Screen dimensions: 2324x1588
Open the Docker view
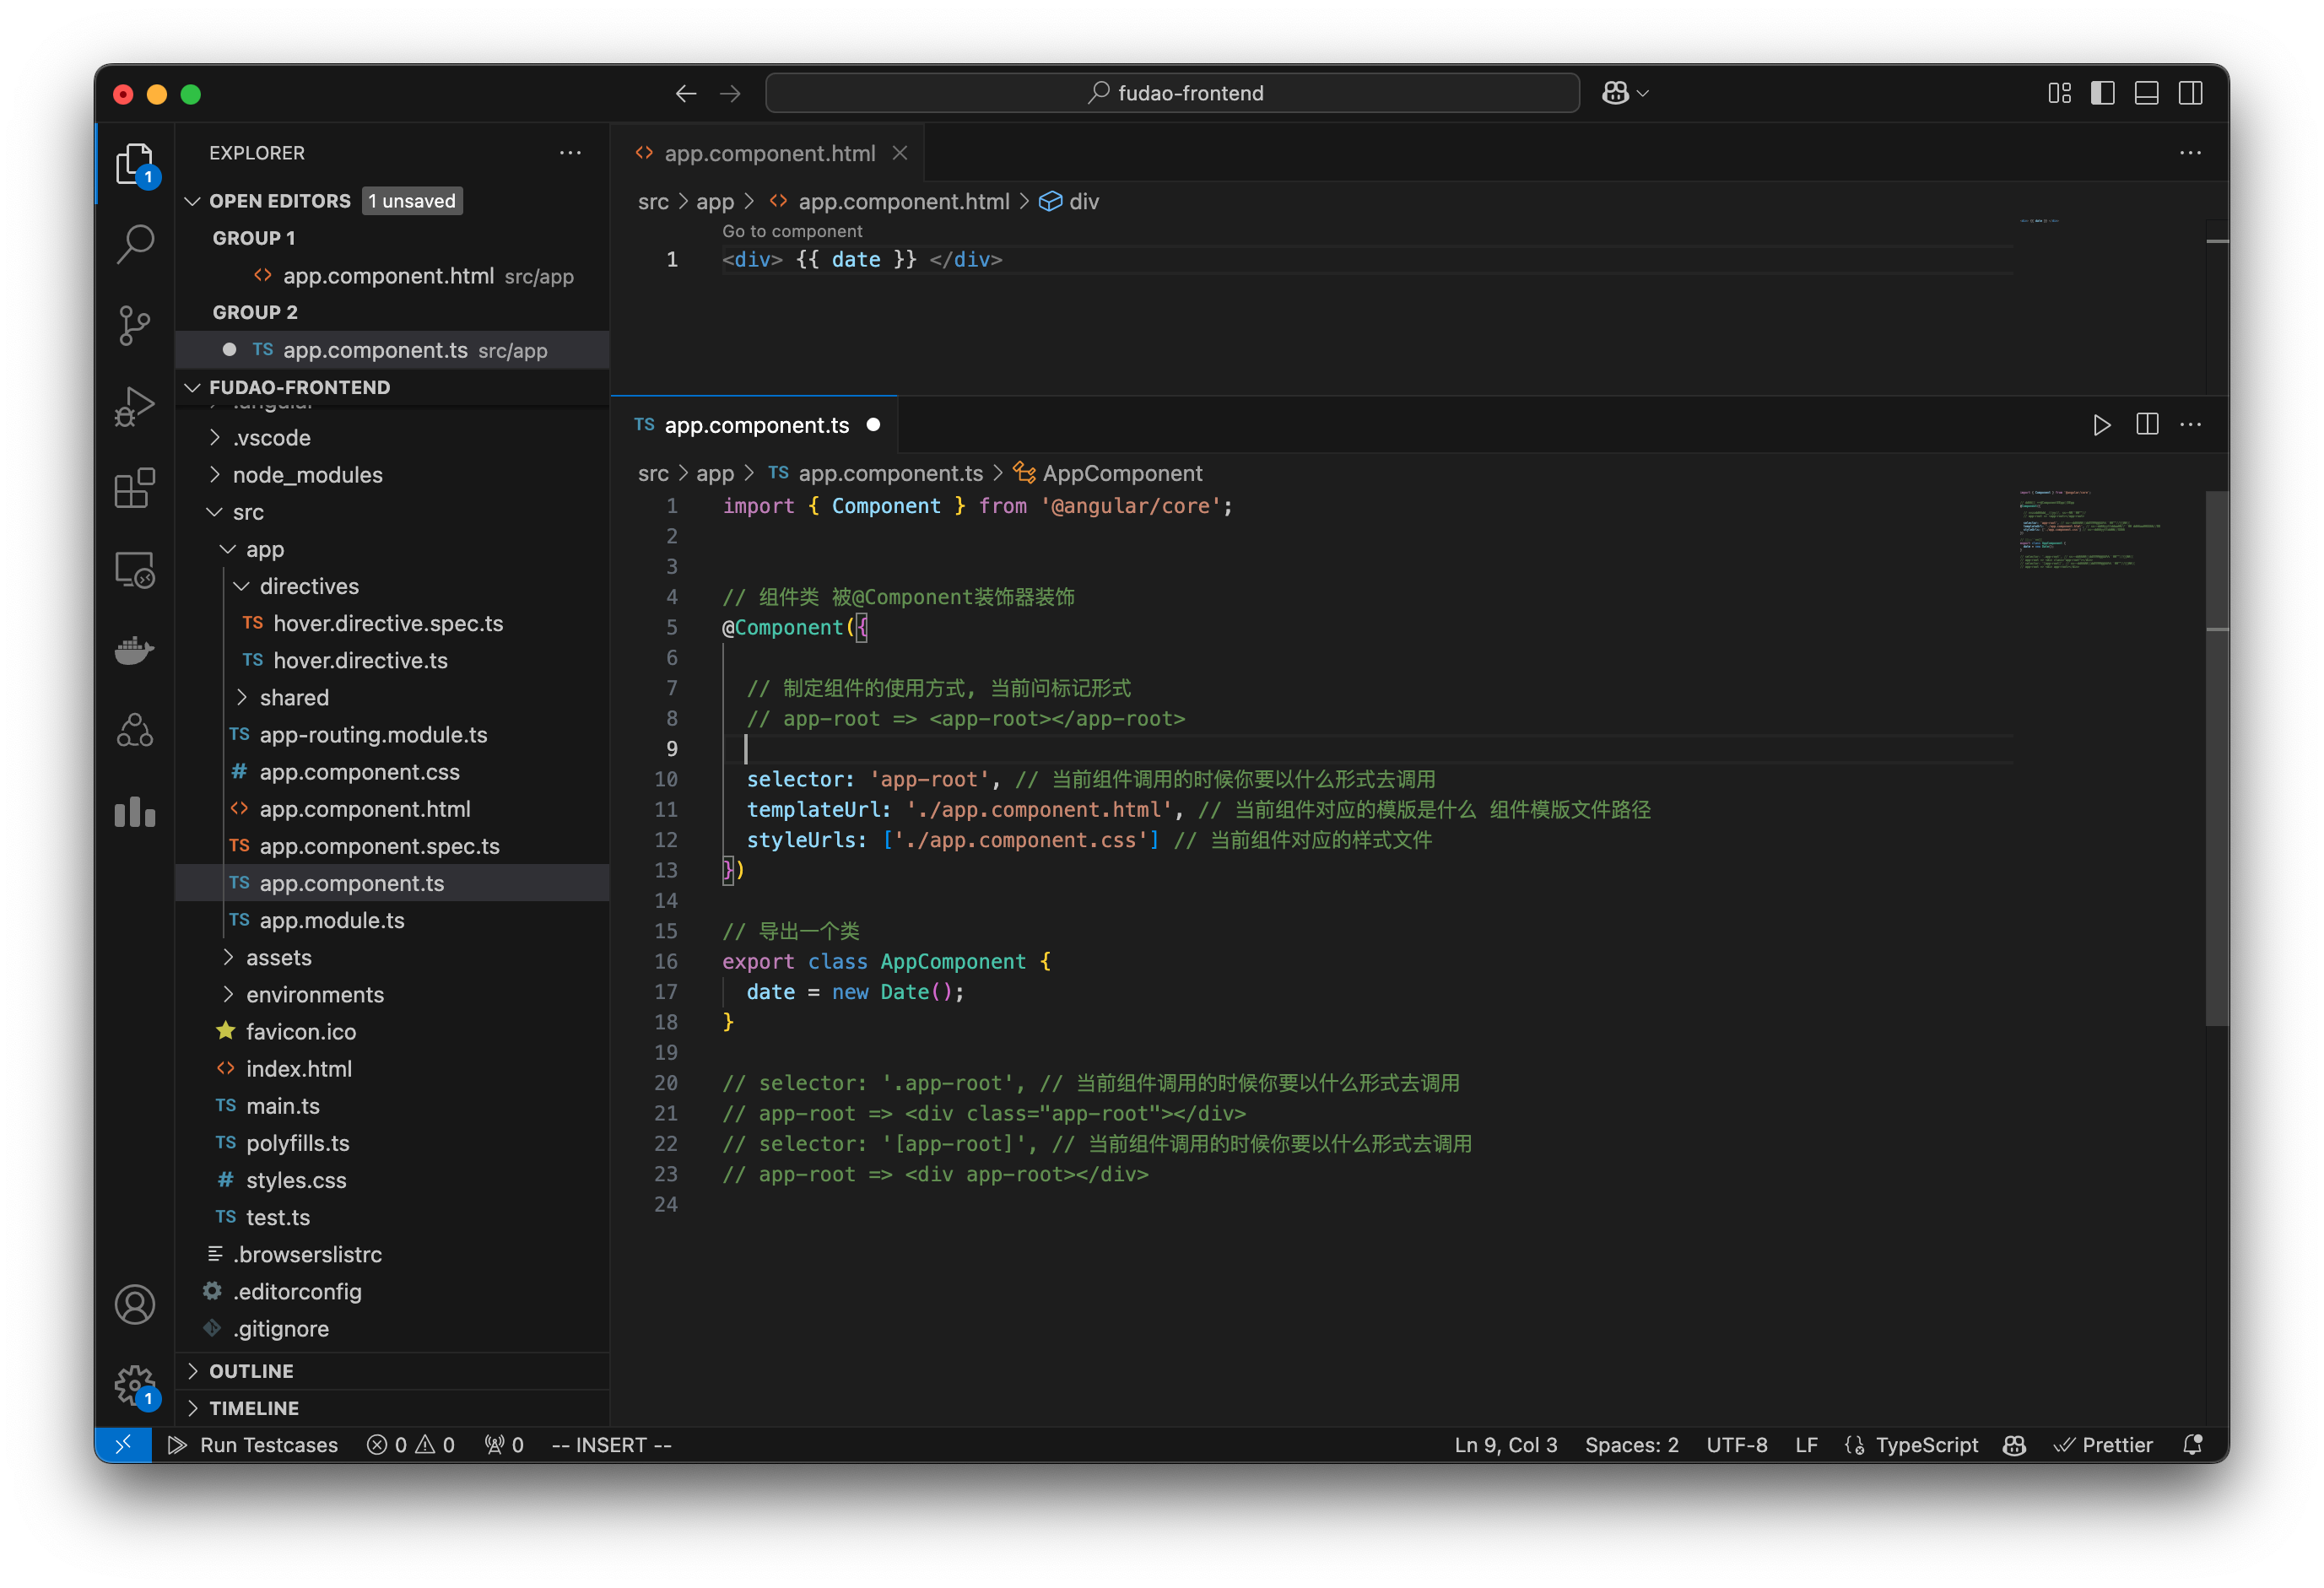(135, 650)
